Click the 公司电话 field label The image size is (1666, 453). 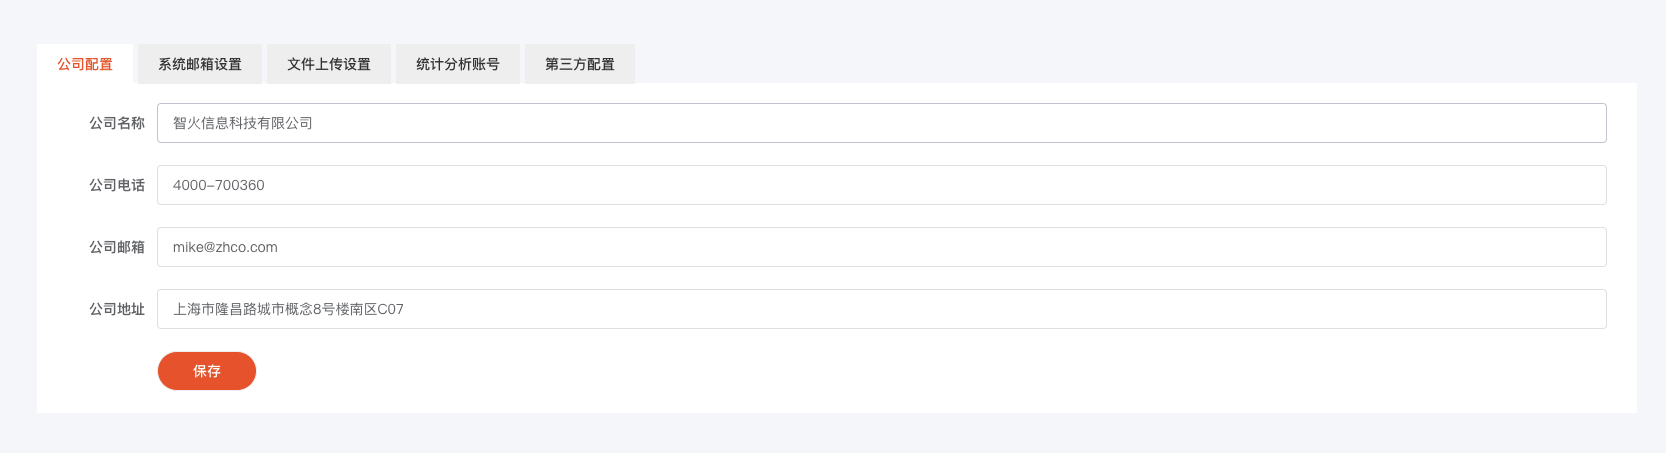point(117,185)
